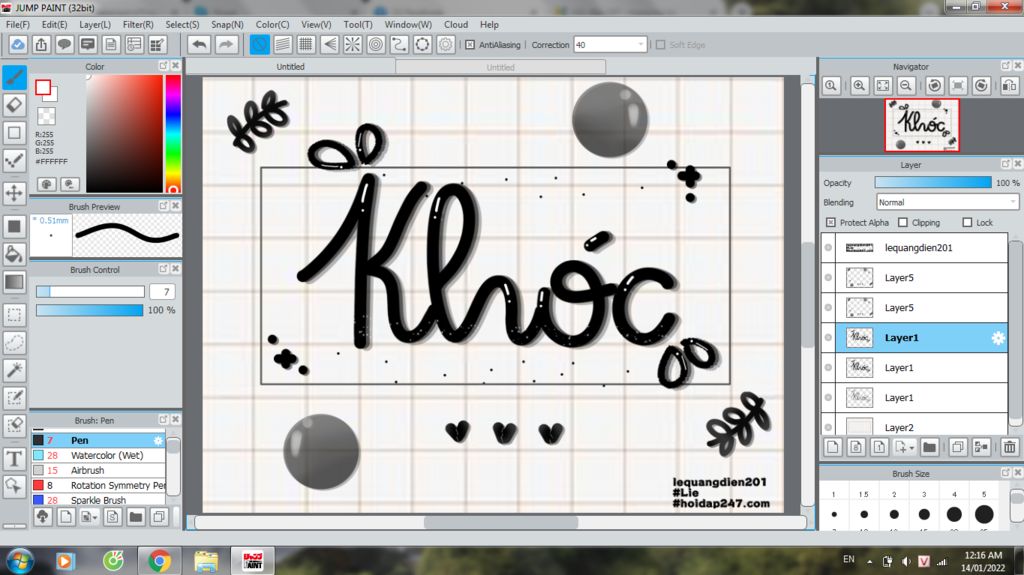This screenshot has width=1024, height=575.
Task: Select the Lasso tool
Action: tap(14, 342)
